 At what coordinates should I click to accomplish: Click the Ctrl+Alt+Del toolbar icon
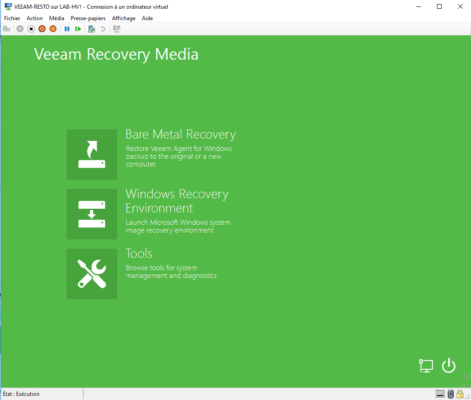[7, 29]
